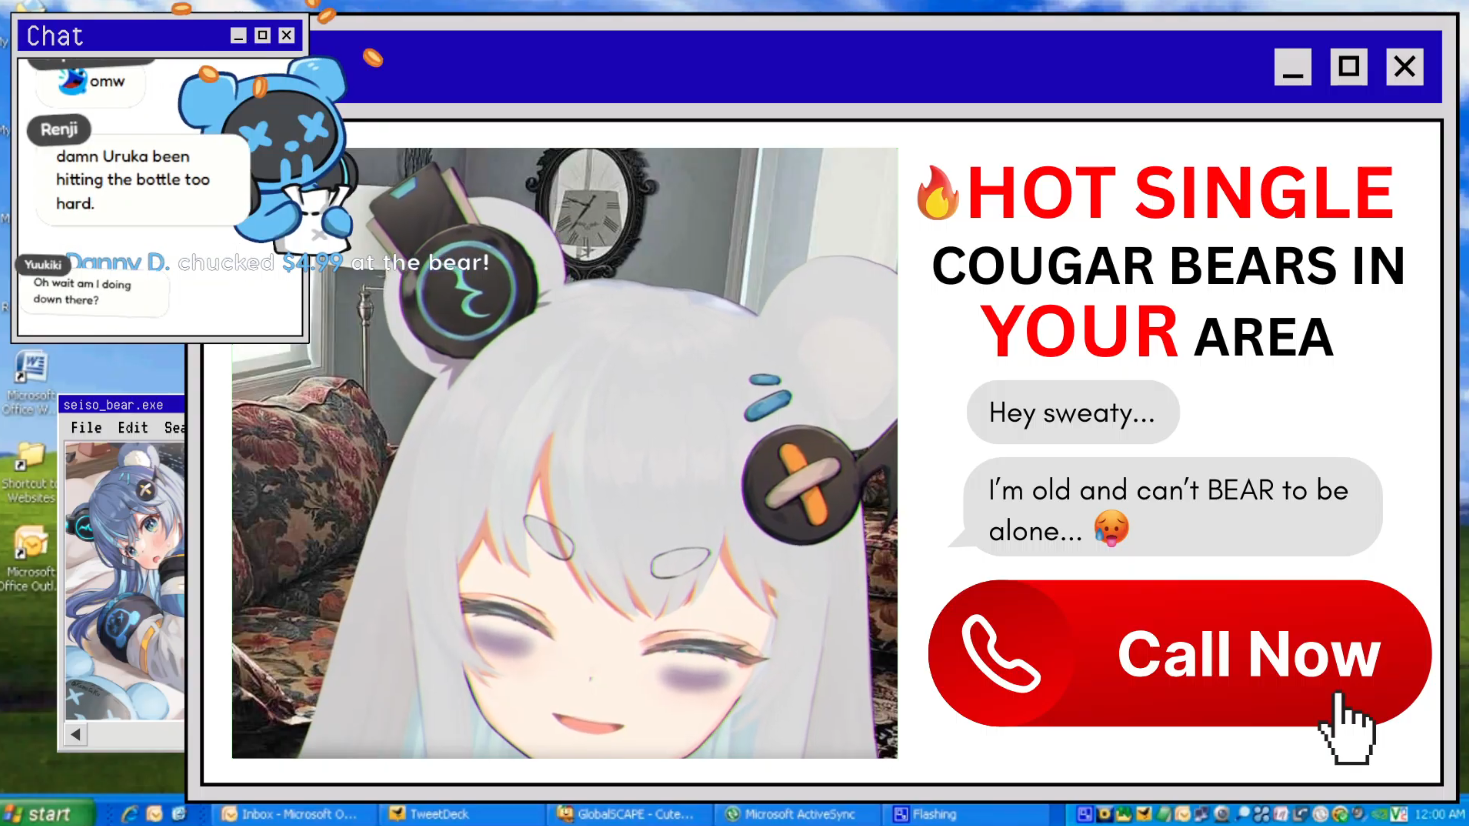Maximize the large blue ad window
Screen dimensions: 1469x826
1349,67
